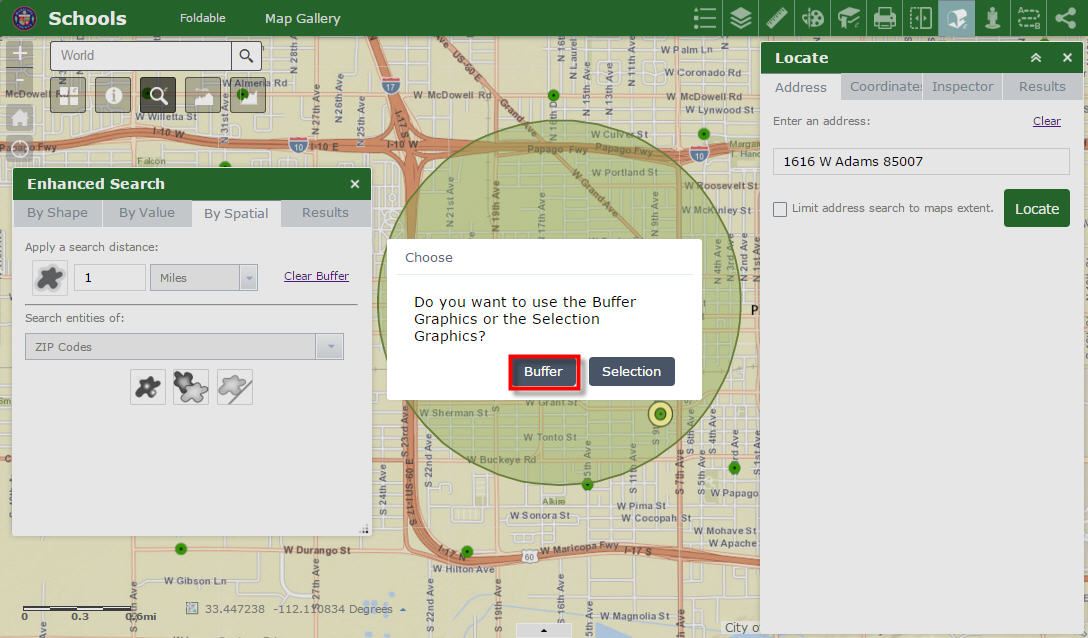Open the fifth map widget, factory with dot
Screen dimensions: 1088x638
[248, 95]
